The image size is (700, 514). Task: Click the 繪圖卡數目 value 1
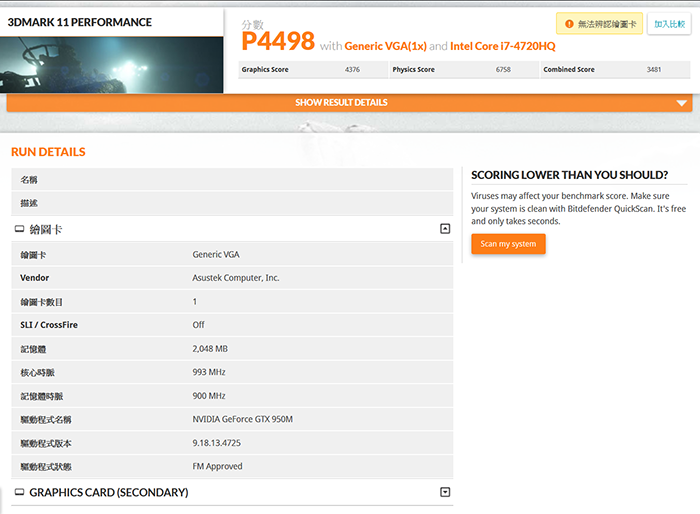pyautogui.click(x=195, y=301)
